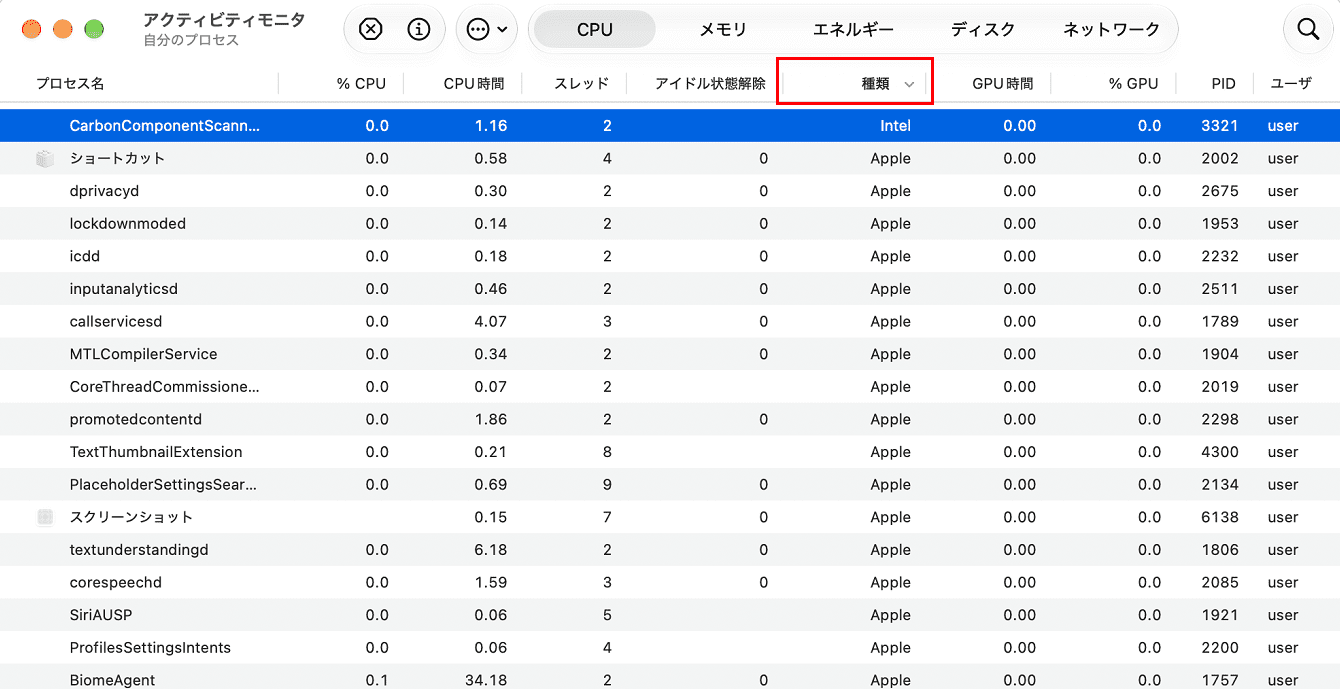Select the ショートカット process row
The image size is (1340, 689).
click(670, 158)
